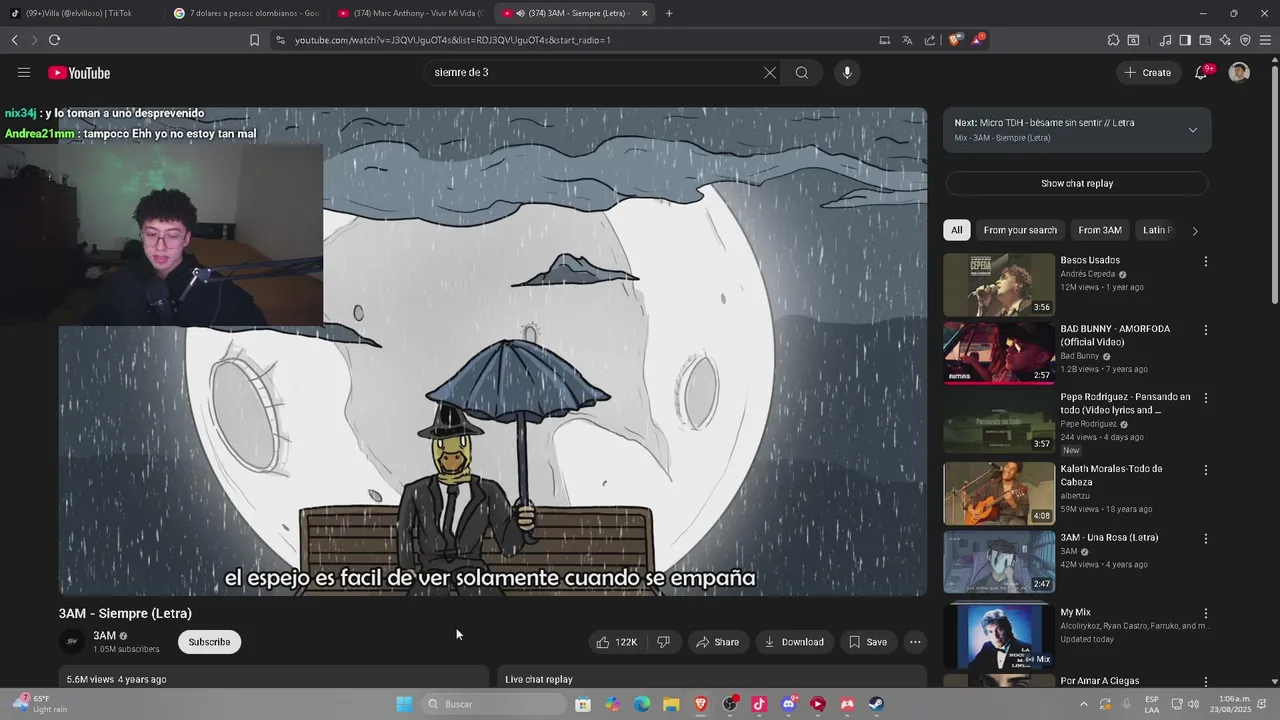Run search with the magnifier button

pyautogui.click(x=802, y=73)
